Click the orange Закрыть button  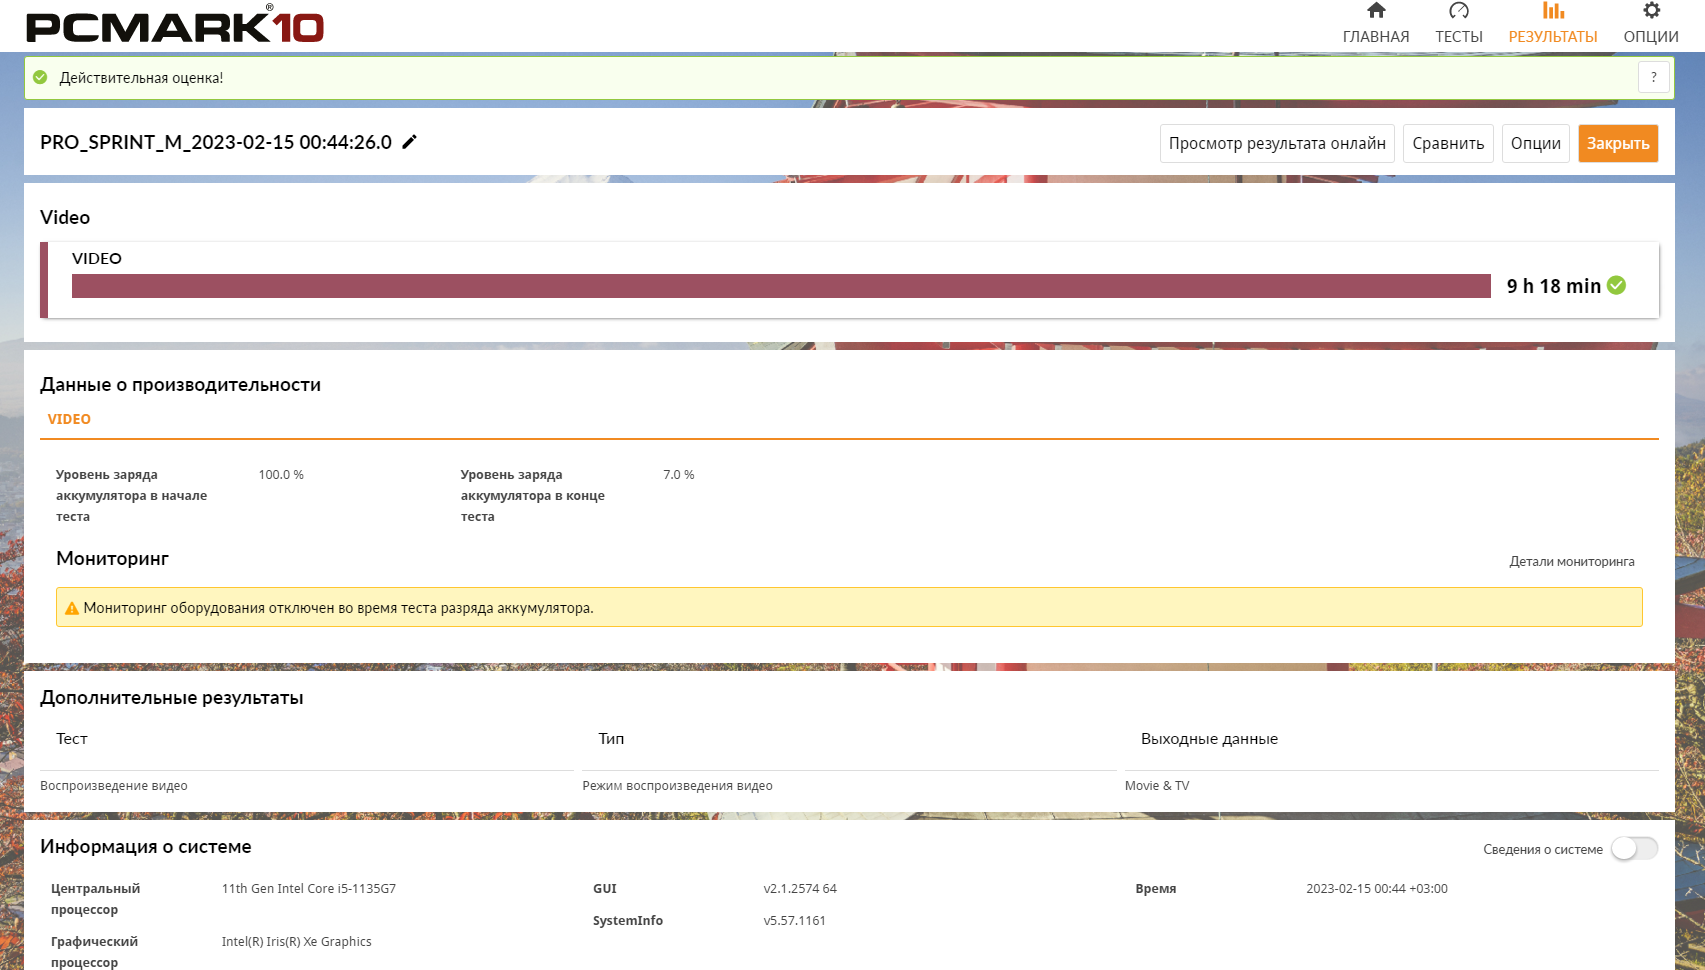click(1618, 143)
